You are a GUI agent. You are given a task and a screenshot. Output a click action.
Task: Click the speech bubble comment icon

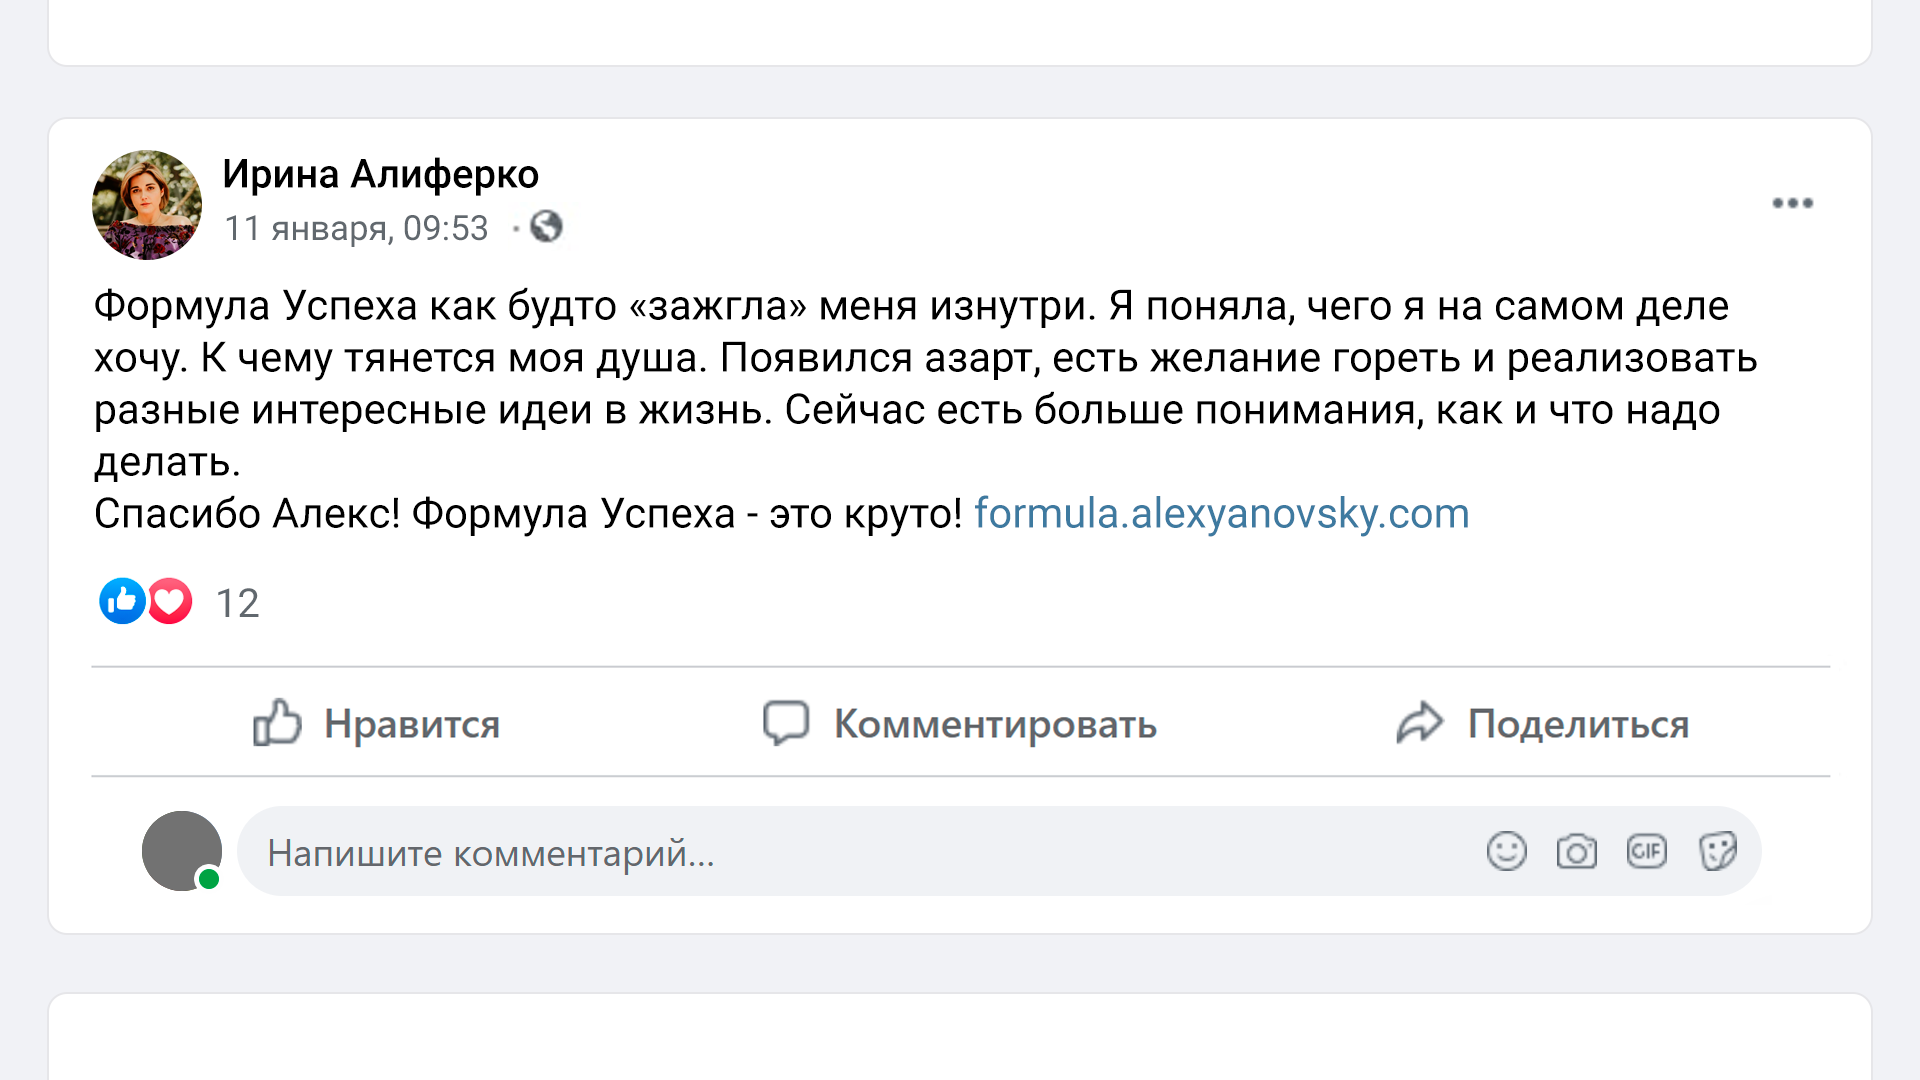[786, 722]
